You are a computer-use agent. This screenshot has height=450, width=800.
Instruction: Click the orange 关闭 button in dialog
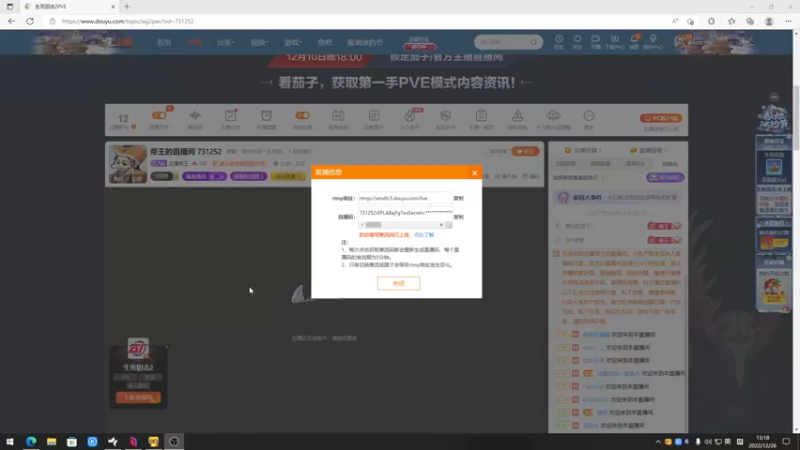point(398,283)
